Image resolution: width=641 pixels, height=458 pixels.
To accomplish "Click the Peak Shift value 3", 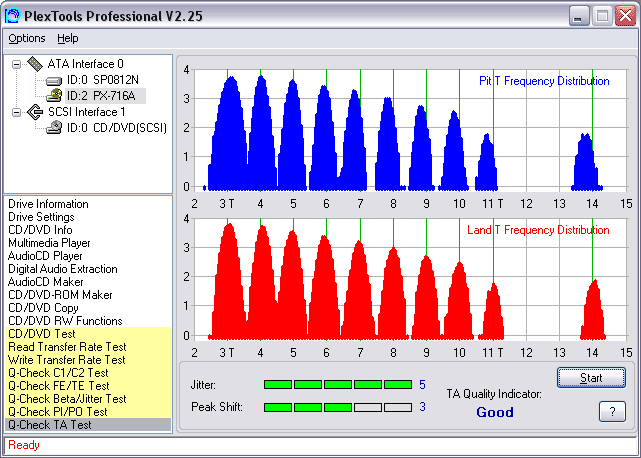I will pyautogui.click(x=422, y=407).
